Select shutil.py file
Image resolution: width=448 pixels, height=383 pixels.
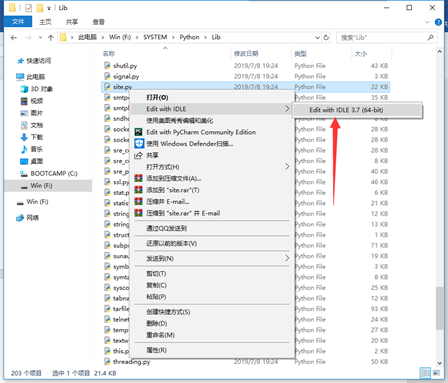pyautogui.click(x=125, y=66)
